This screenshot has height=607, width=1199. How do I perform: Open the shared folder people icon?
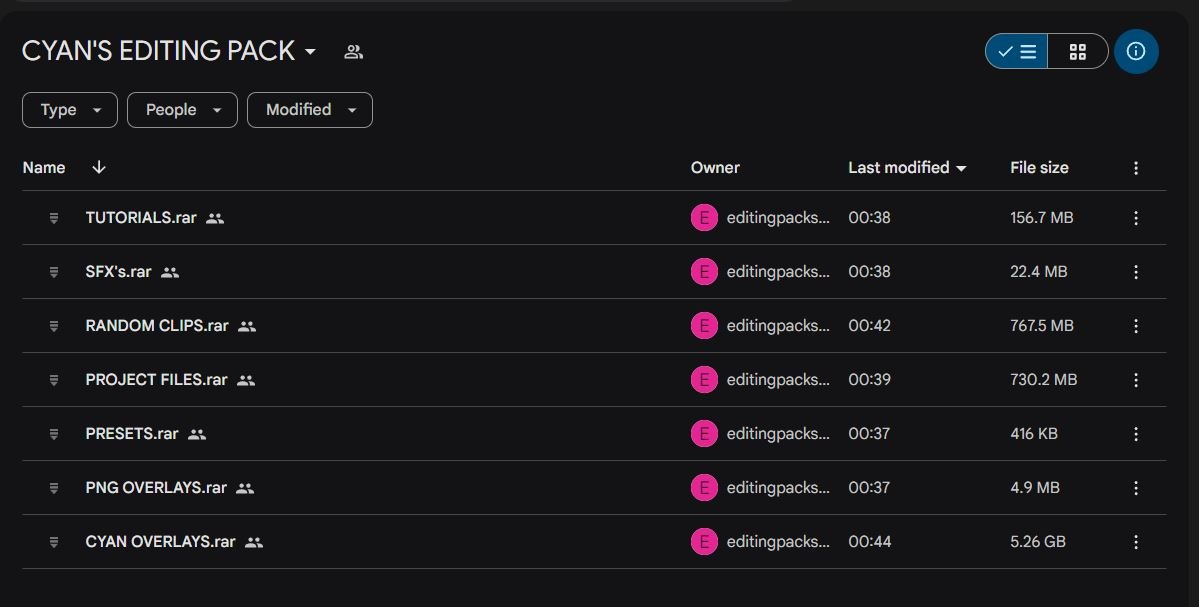coord(353,52)
